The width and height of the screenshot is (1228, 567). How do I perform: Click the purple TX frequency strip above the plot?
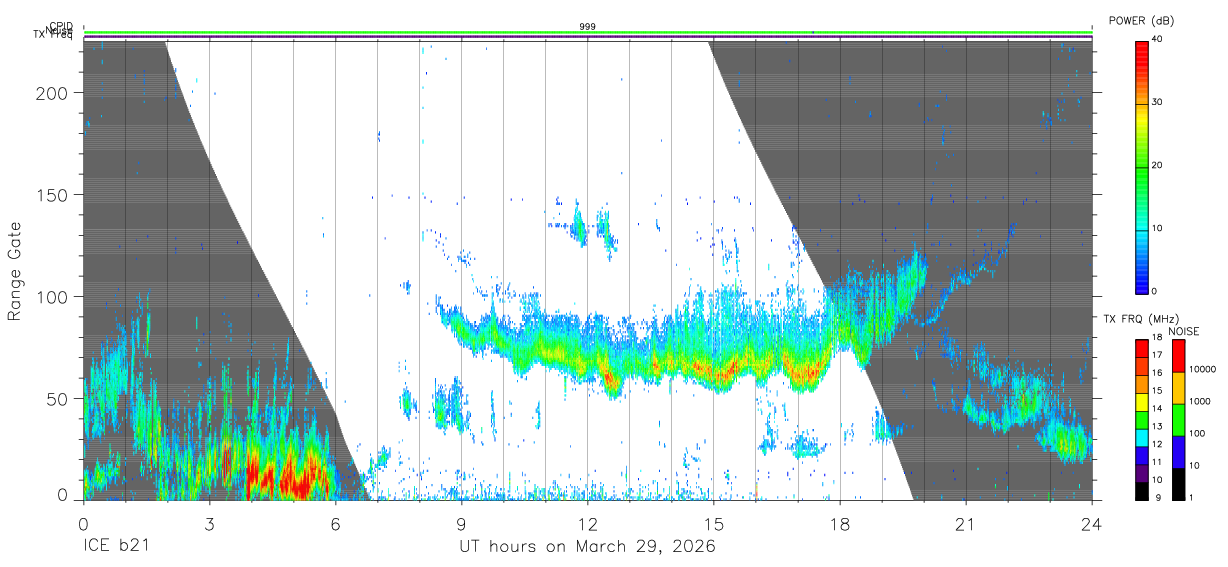coord(588,37)
